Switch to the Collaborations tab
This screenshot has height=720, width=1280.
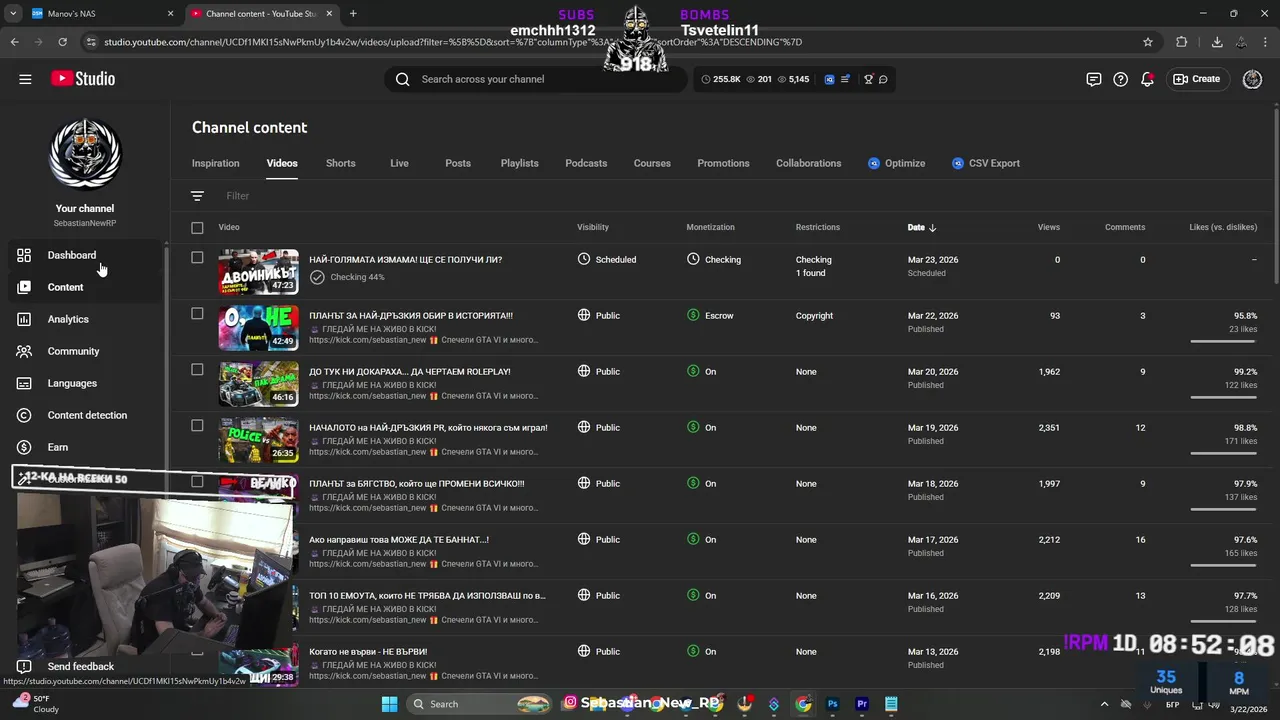(809, 163)
